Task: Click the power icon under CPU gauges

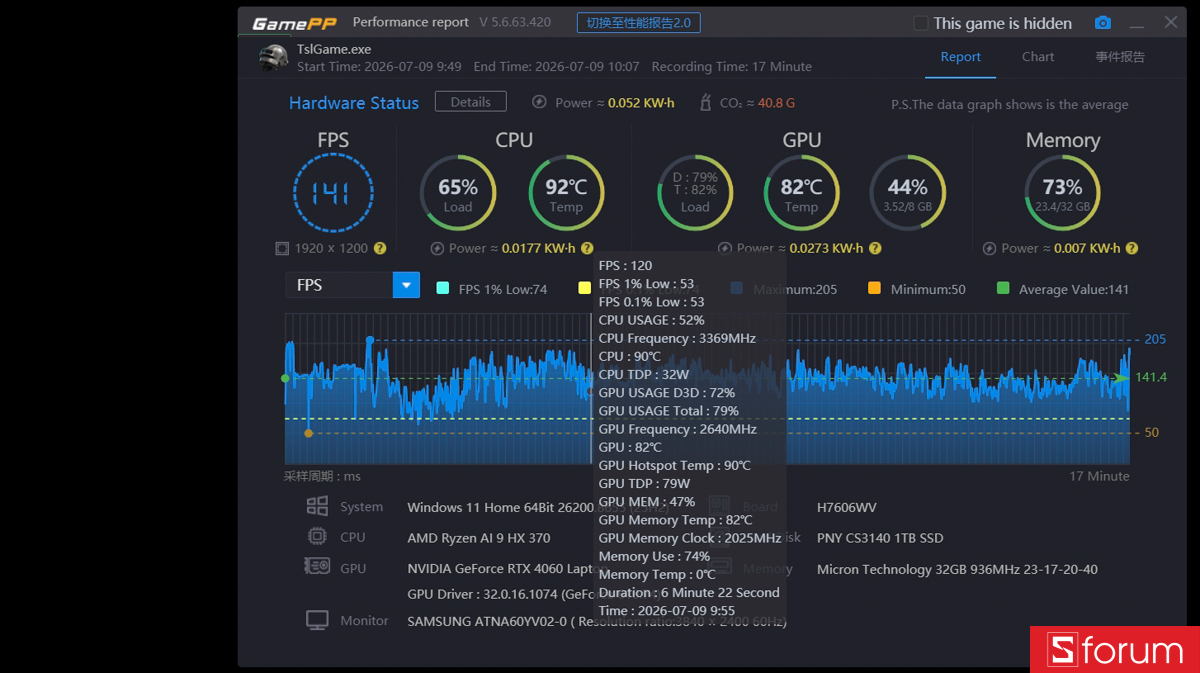Action: pyautogui.click(x=437, y=248)
